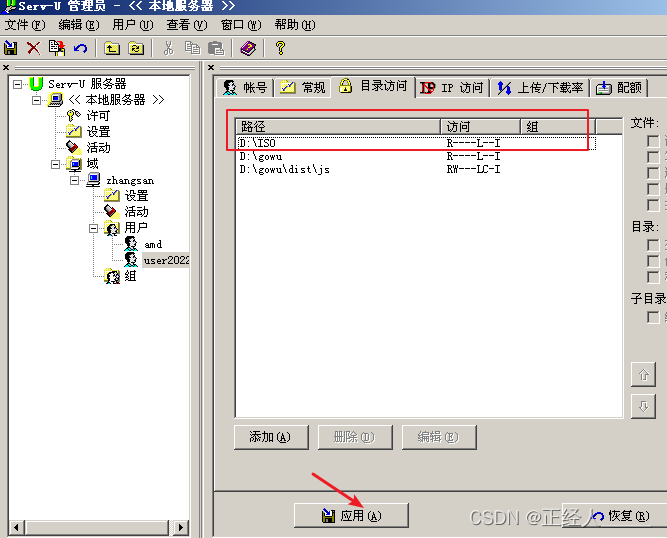Click the copy pages toolbar icon

click(x=192, y=48)
